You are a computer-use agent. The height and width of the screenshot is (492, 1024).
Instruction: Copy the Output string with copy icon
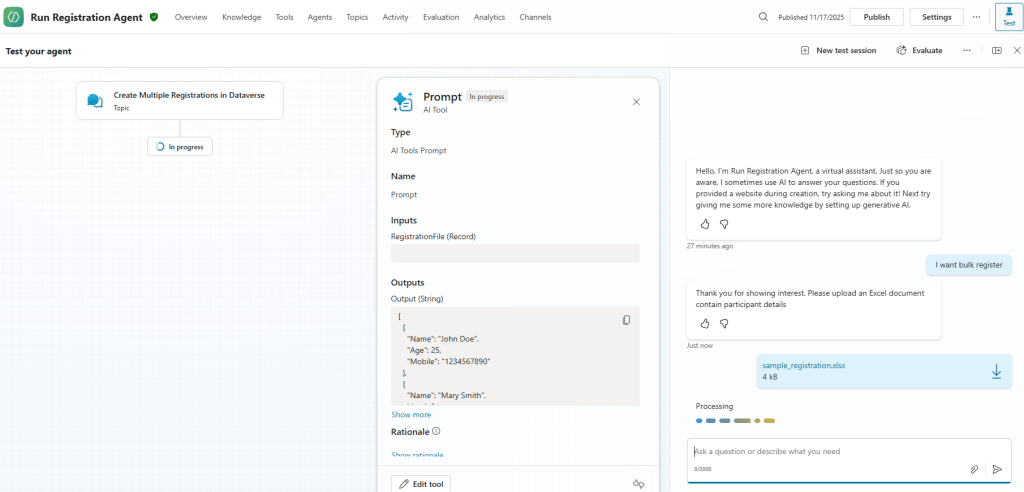pos(626,320)
